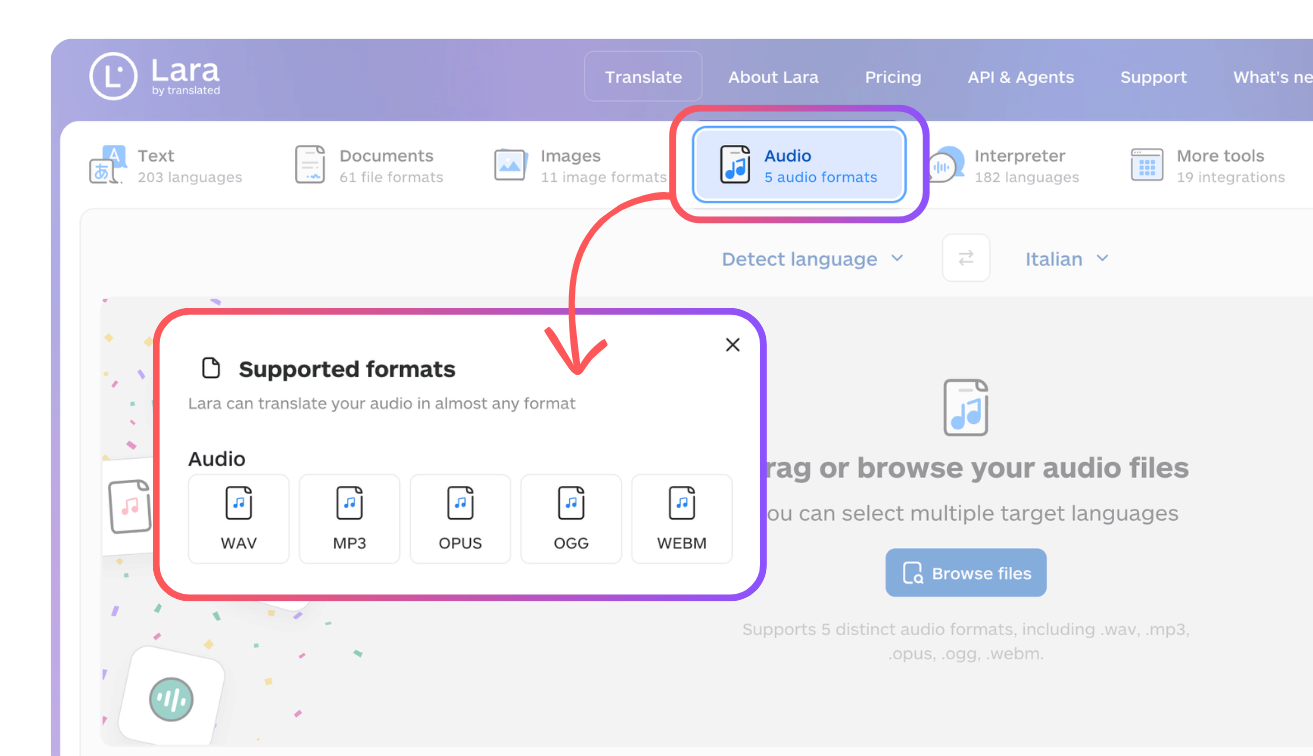Click the MP3 audio file icon
Screen dimensions: 1313x756
350,503
